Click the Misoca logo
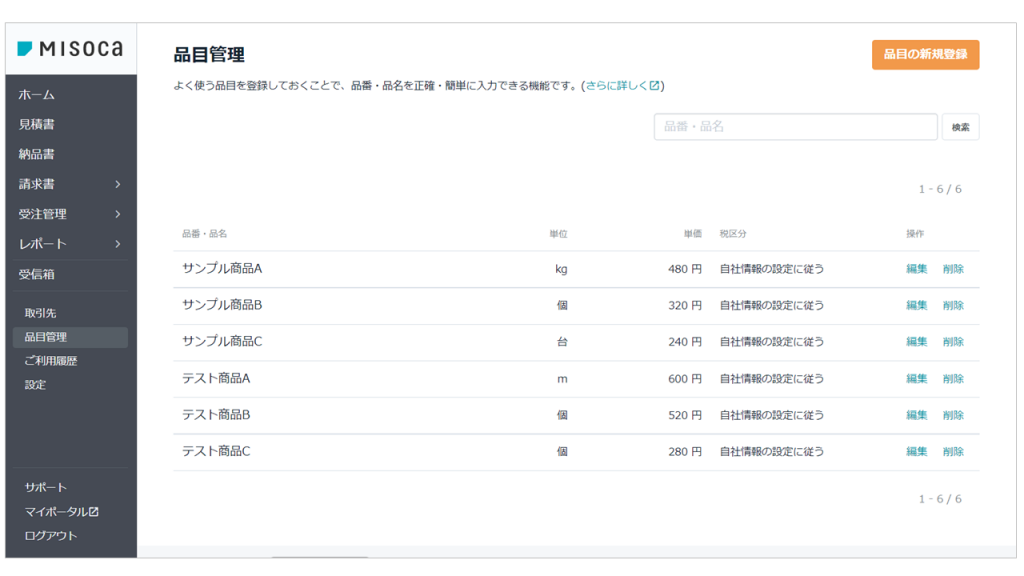Screen dimensions: 1024x576 coord(70,49)
